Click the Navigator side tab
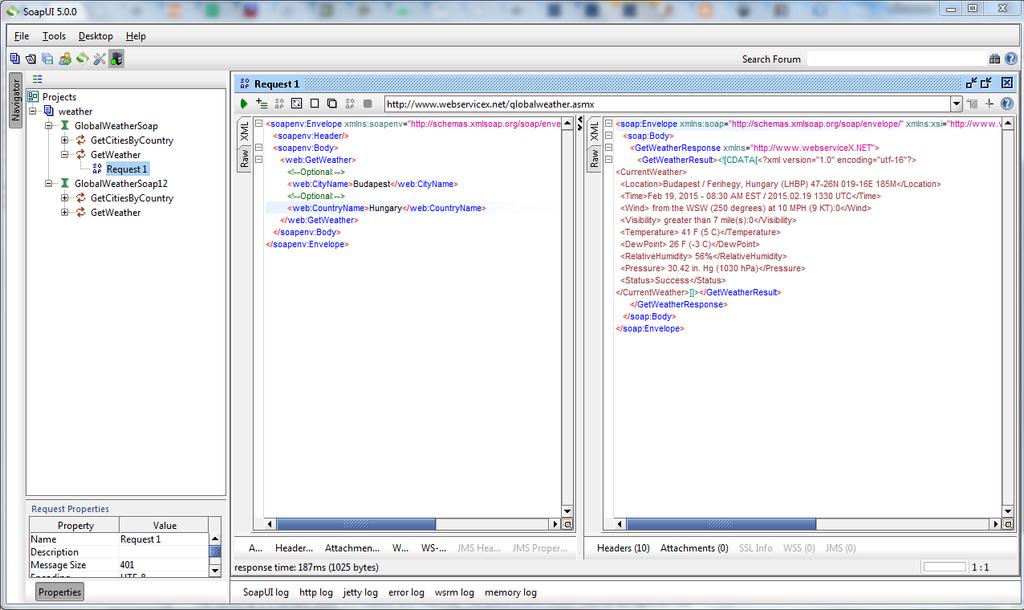The height and width of the screenshot is (610, 1024). coord(16,100)
